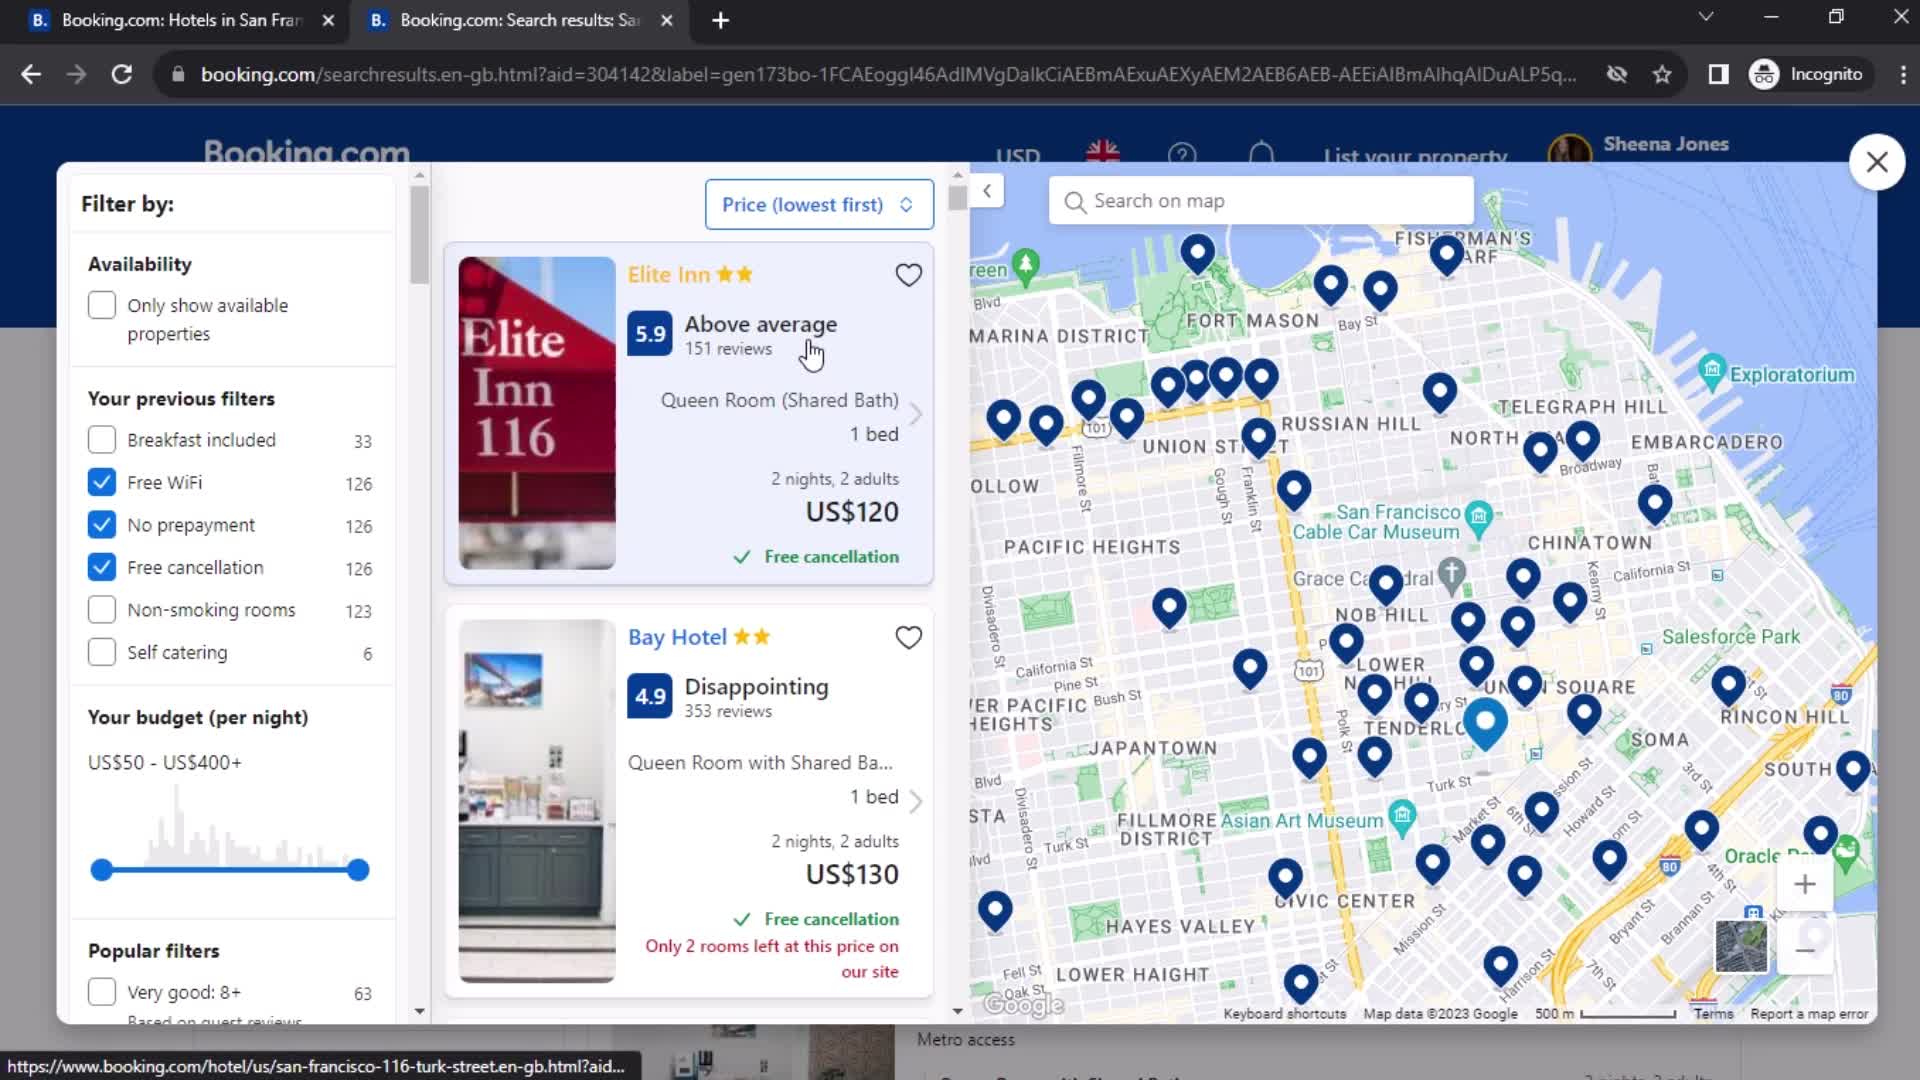1920x1080 pixels.
Task: Click the Elite Inn Queen Room (Shared Bath) text
Action: tap(779, 400)
